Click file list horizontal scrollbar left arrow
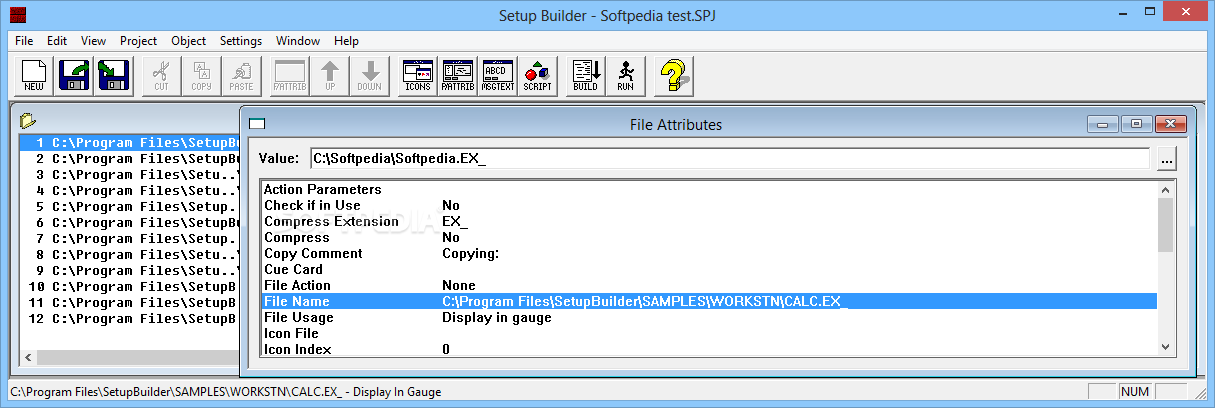This screenshot has width=1215, height=408. click(x=28, y=358)
